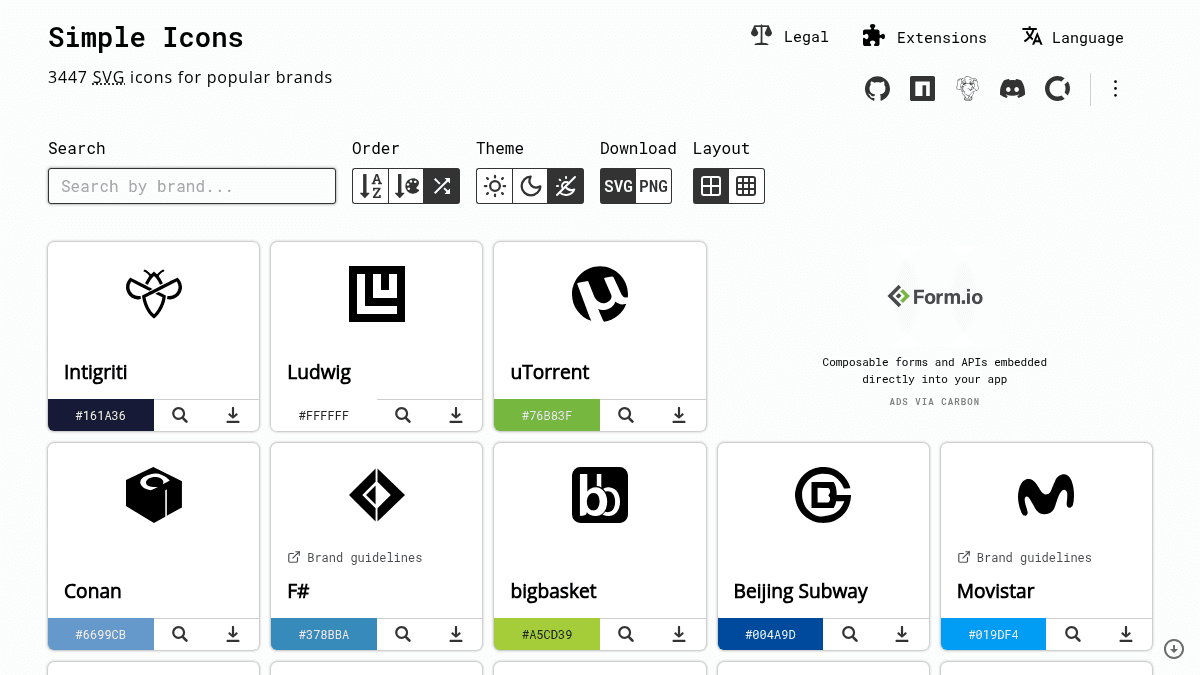
Task: Download the Conan icon
Action: 233,634
